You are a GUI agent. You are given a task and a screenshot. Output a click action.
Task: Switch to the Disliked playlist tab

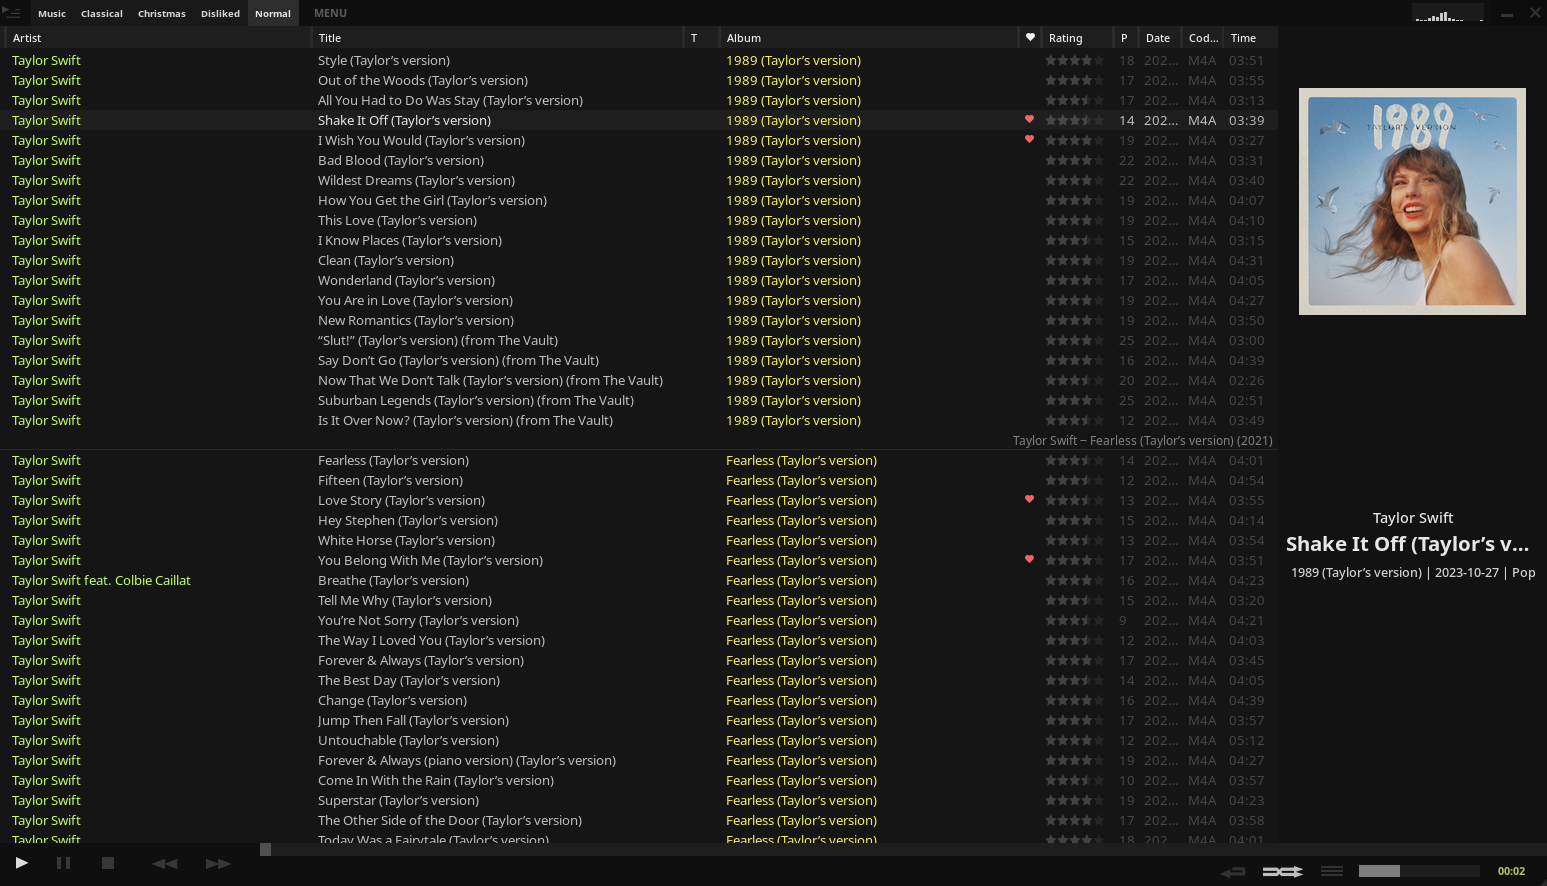(x=220, y=14)
